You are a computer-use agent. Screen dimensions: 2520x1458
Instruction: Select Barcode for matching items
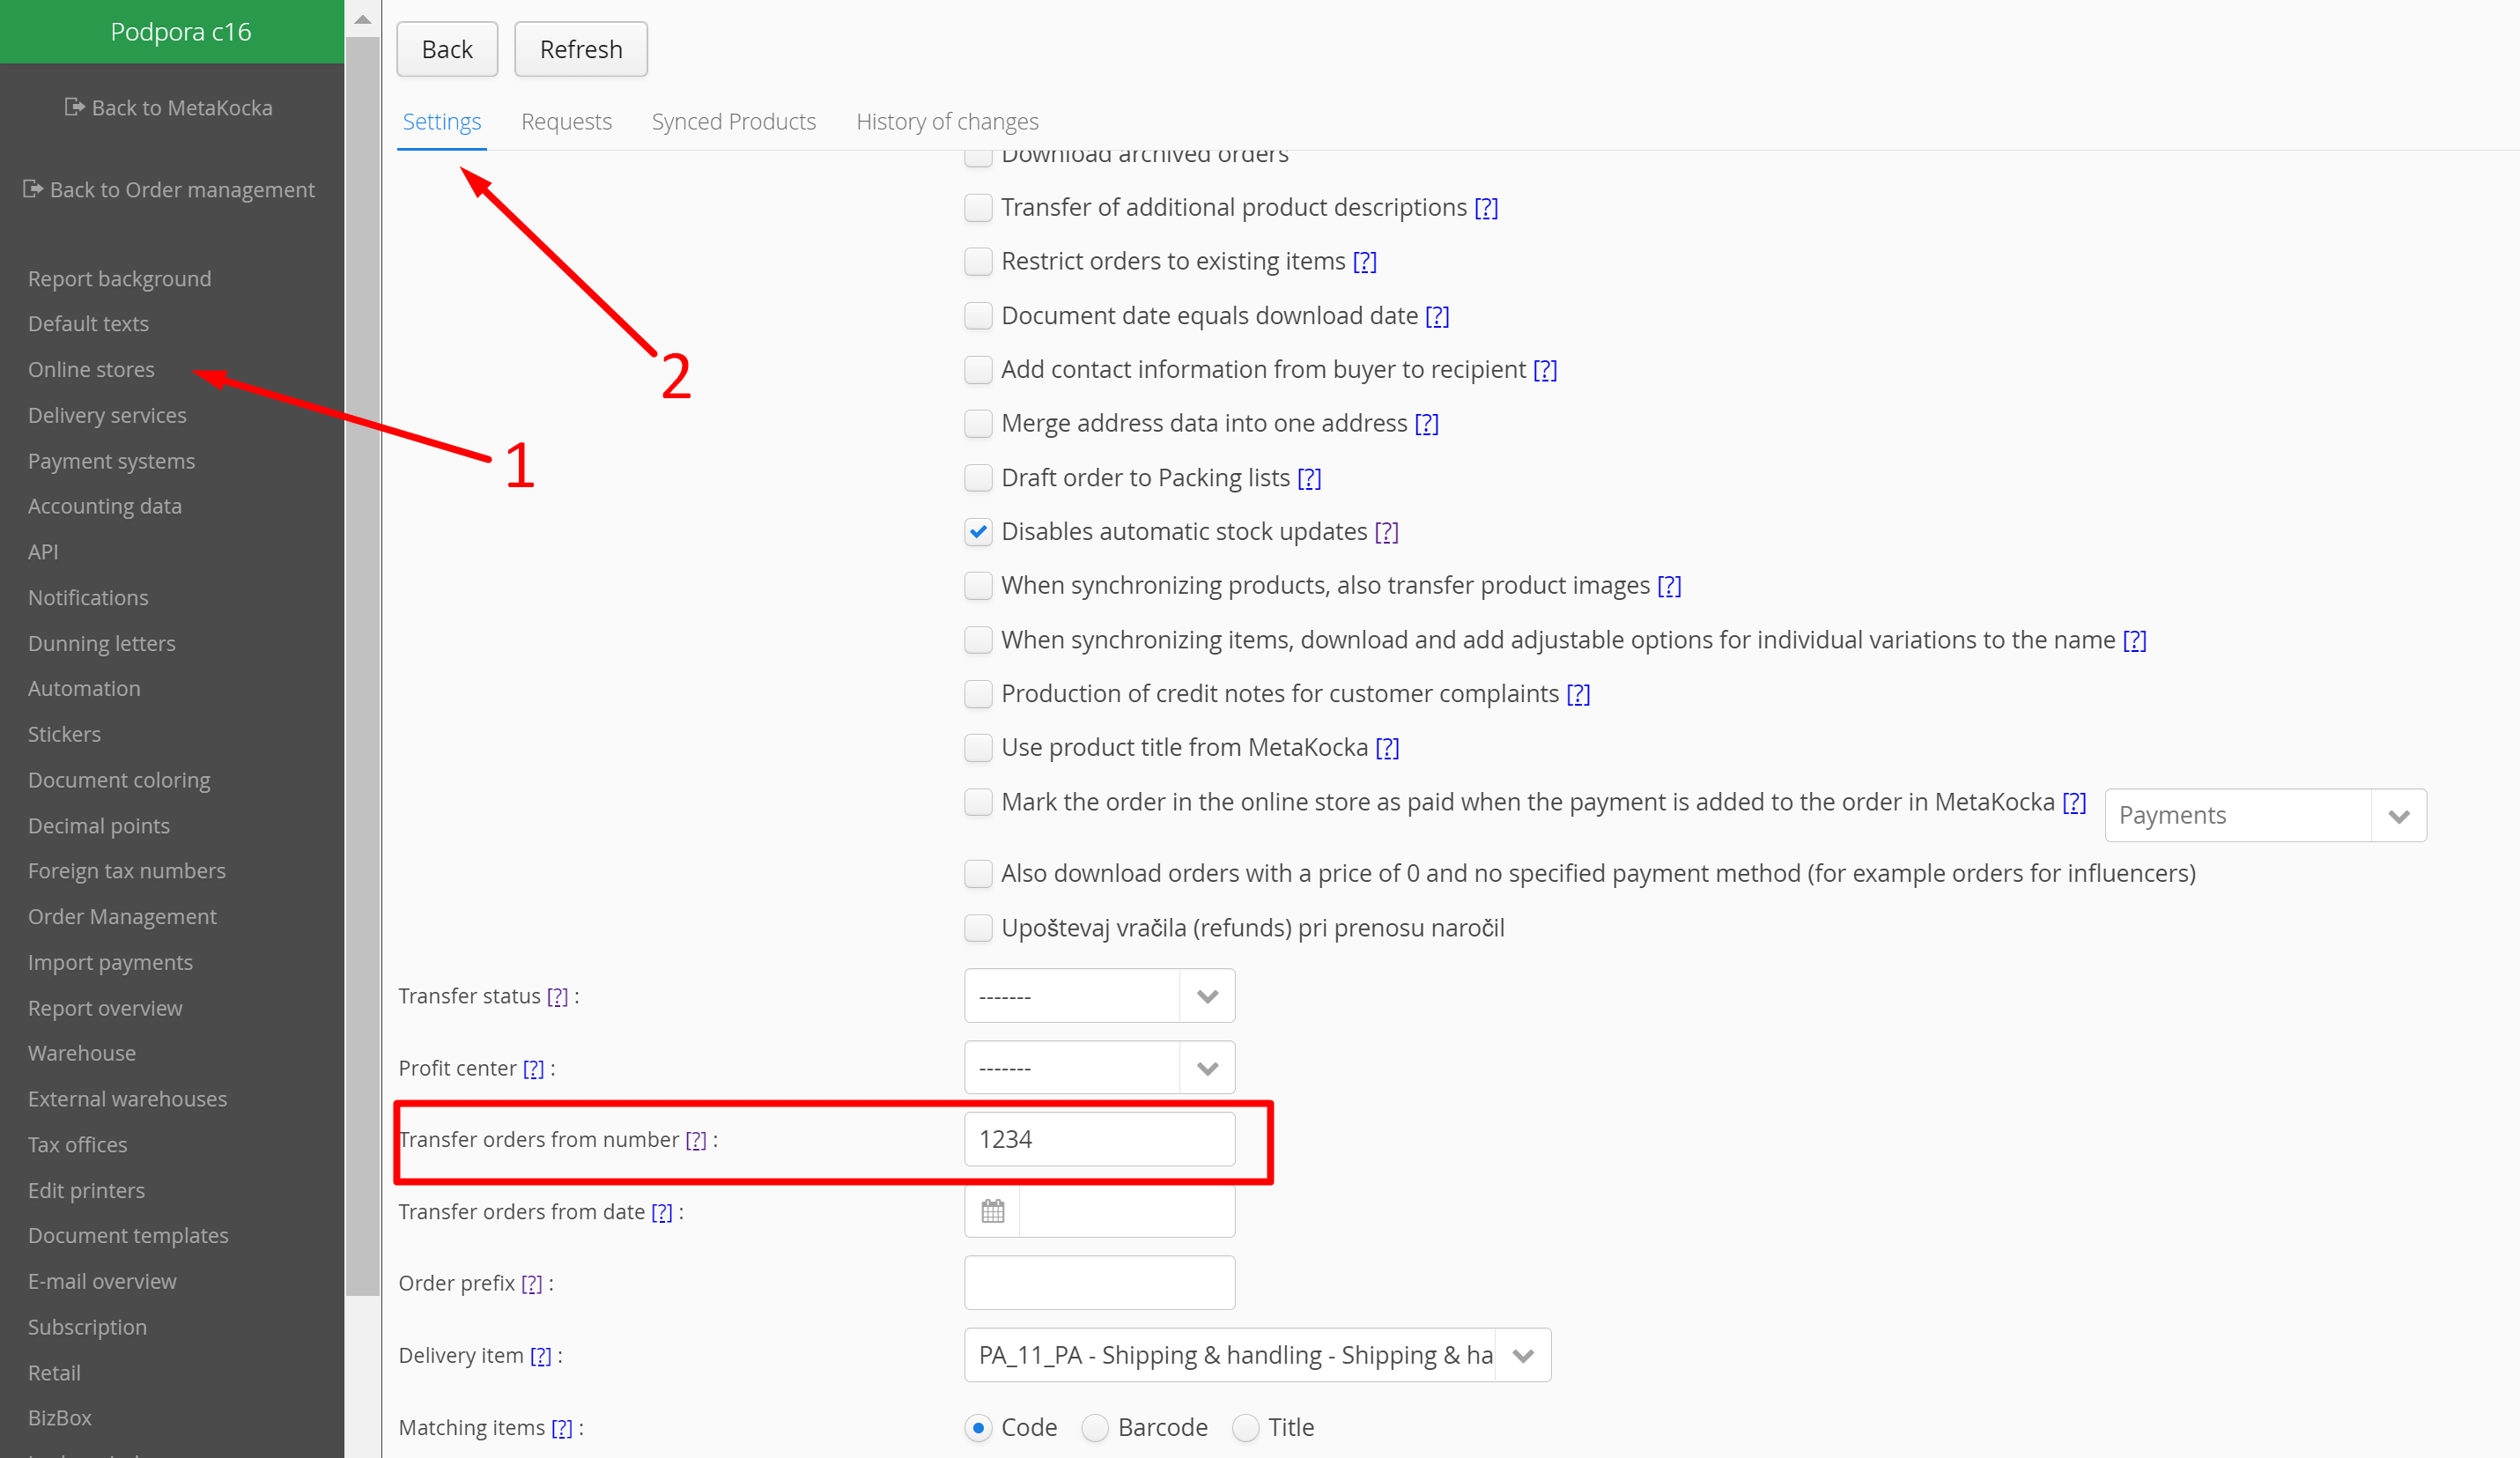click(x=1096, y=1427)
